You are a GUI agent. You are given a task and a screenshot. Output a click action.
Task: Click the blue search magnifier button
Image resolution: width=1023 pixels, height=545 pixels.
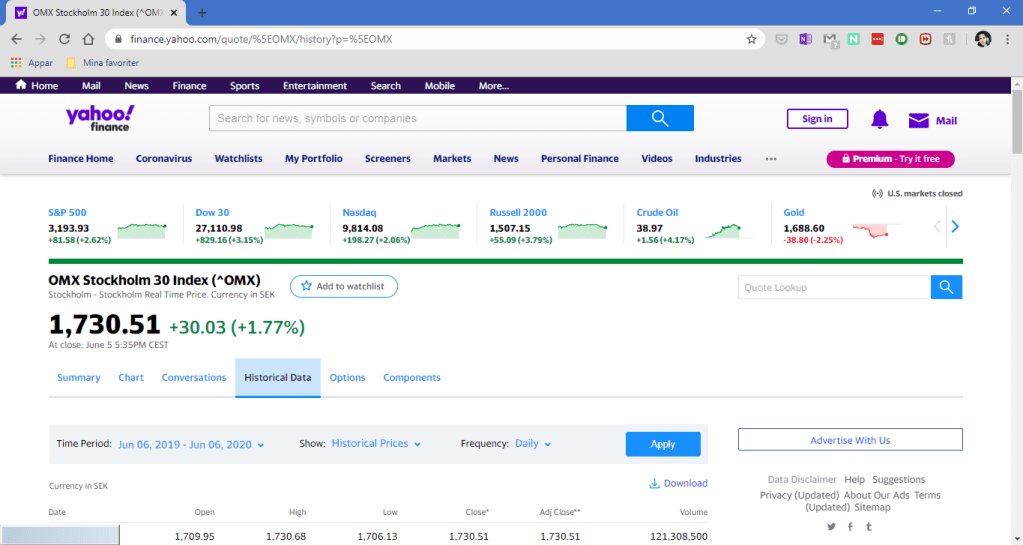(x=659, y=118)
